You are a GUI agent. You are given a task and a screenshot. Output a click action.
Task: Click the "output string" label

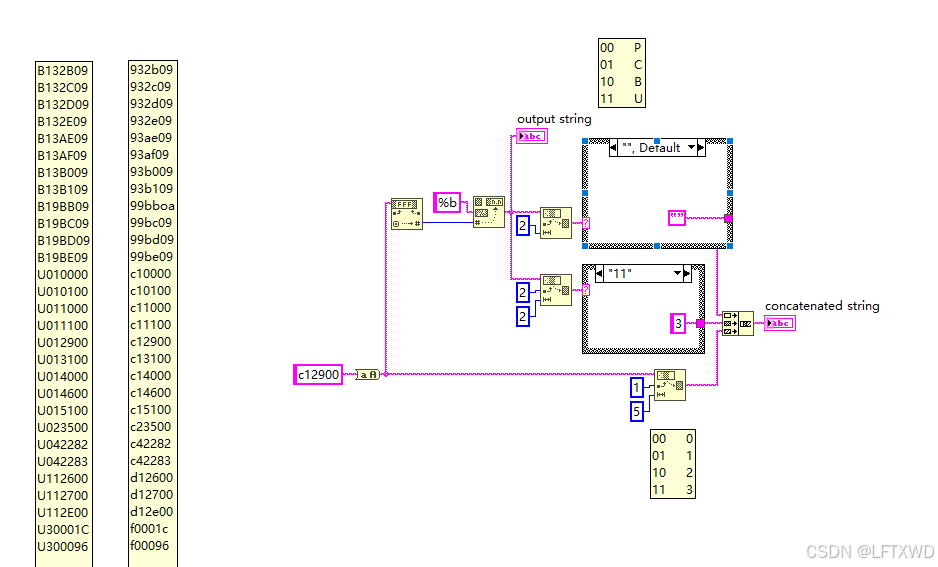point(555,119)
